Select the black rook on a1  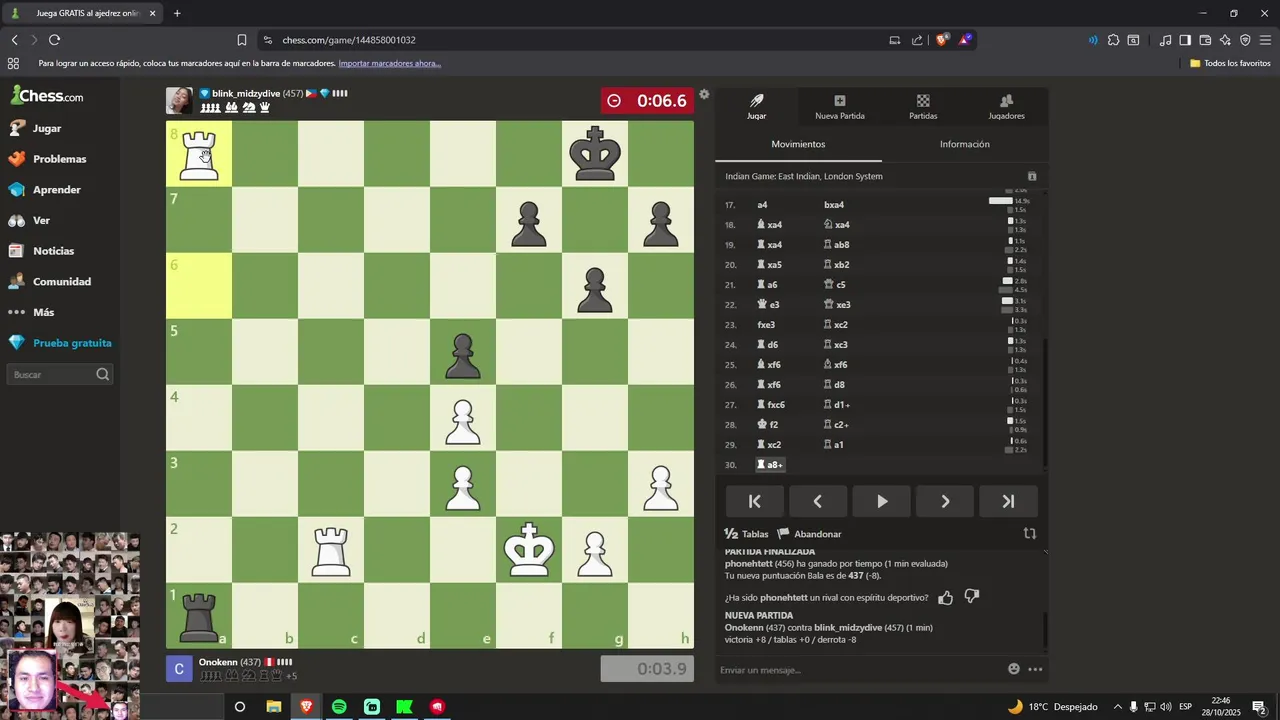pyautogui.click(x=199, y=616)
